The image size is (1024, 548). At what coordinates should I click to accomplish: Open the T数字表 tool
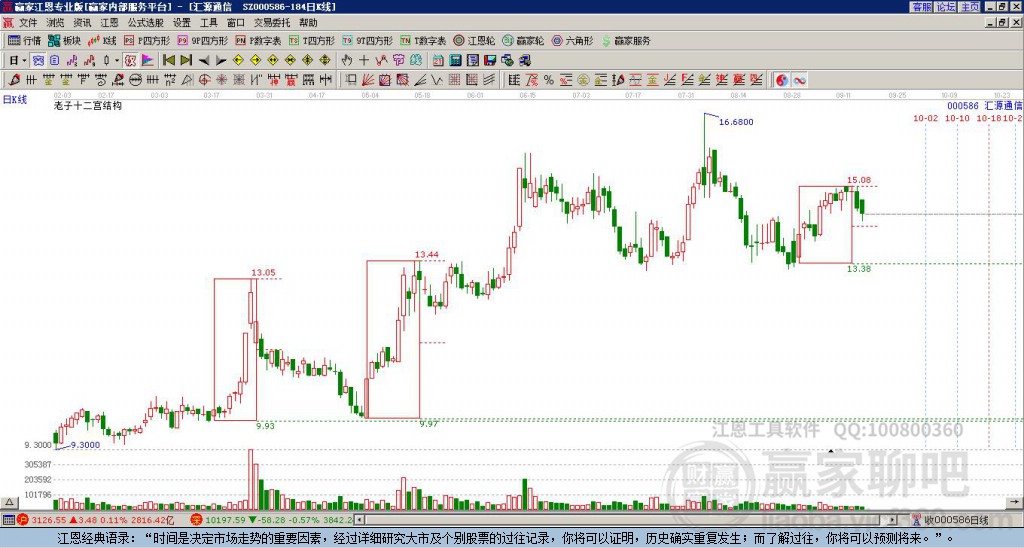pyautogui.click(x=423, y=40)
